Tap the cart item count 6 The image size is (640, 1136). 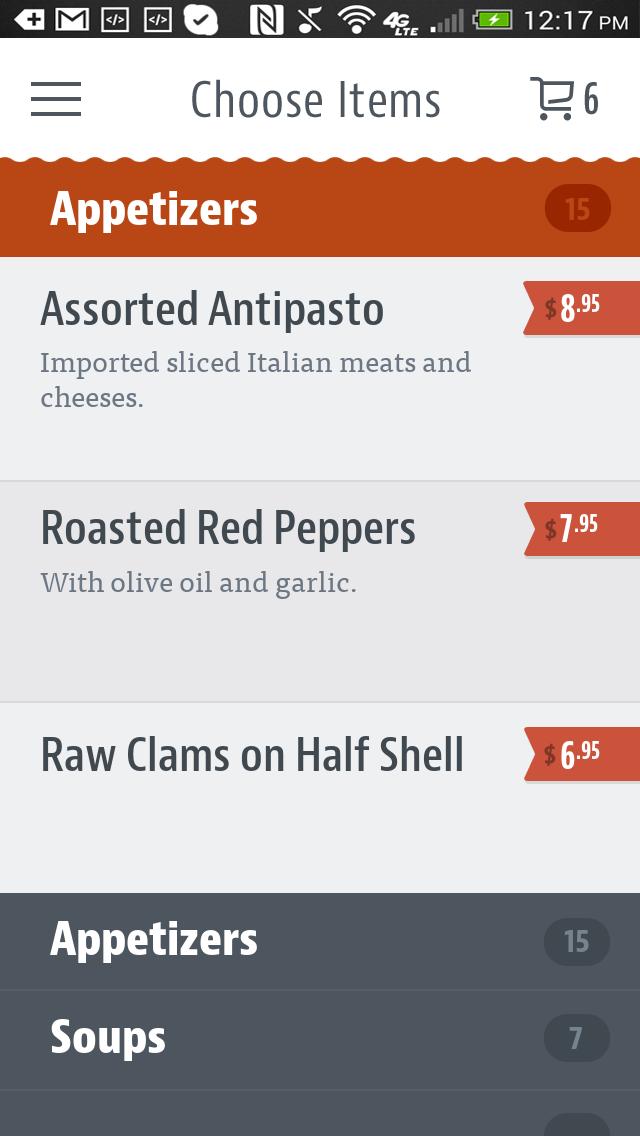tap(592, 100)
